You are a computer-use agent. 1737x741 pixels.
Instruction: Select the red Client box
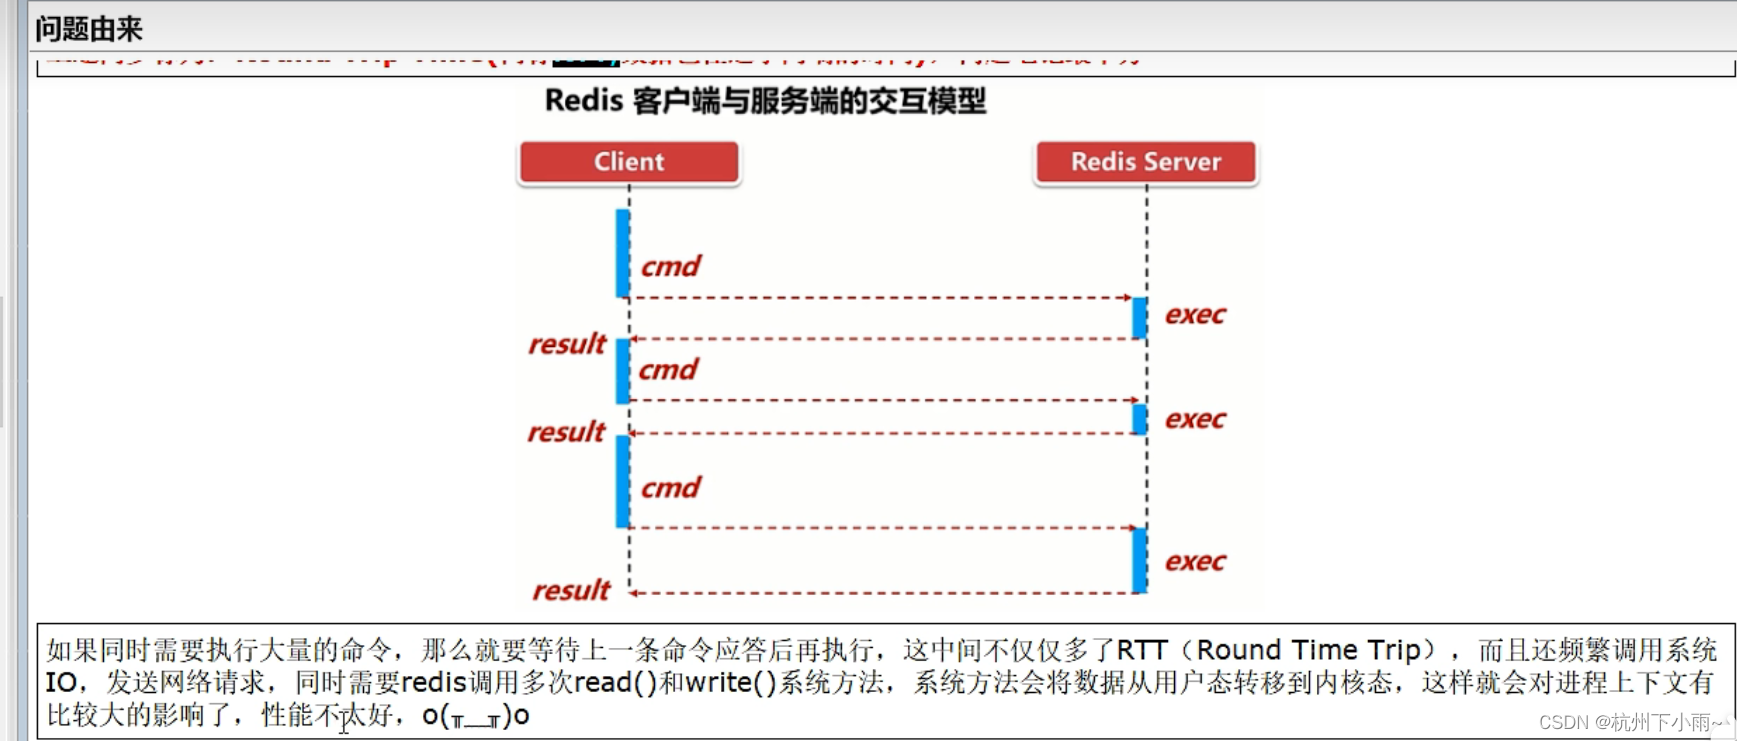629,162
